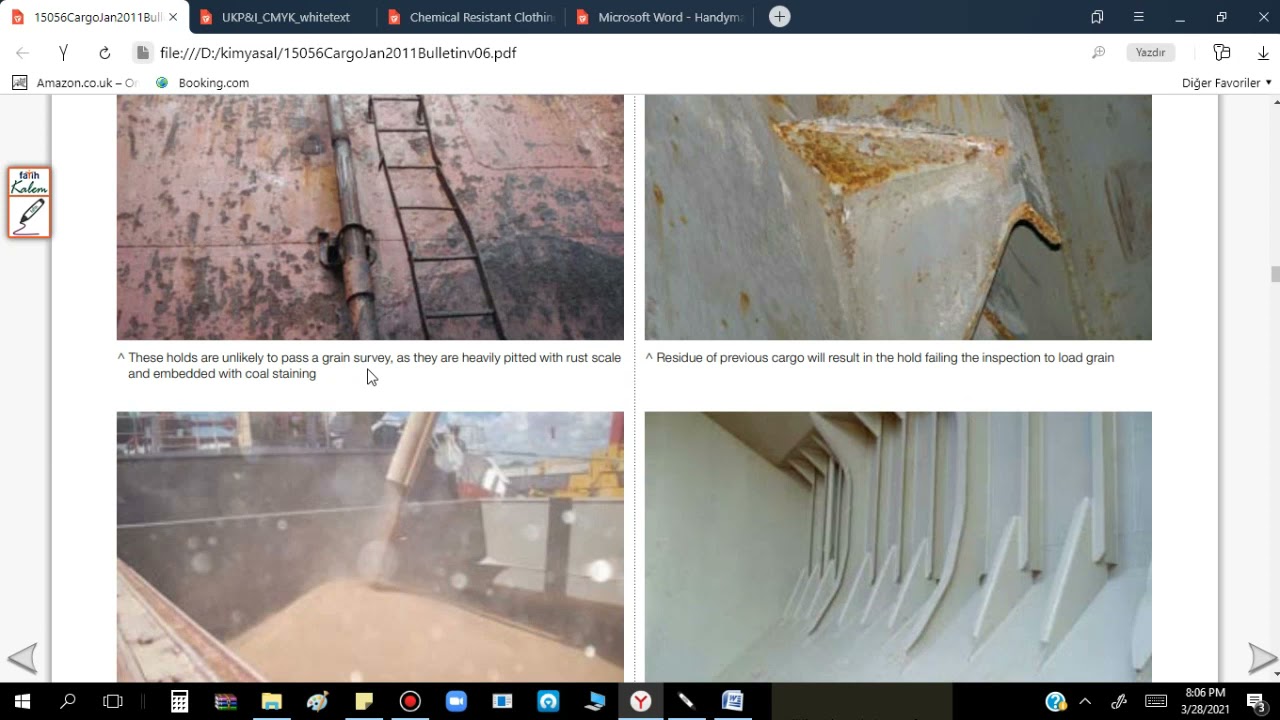
Task: Open the browser hamburger menu
Action: click(1138, 17)
